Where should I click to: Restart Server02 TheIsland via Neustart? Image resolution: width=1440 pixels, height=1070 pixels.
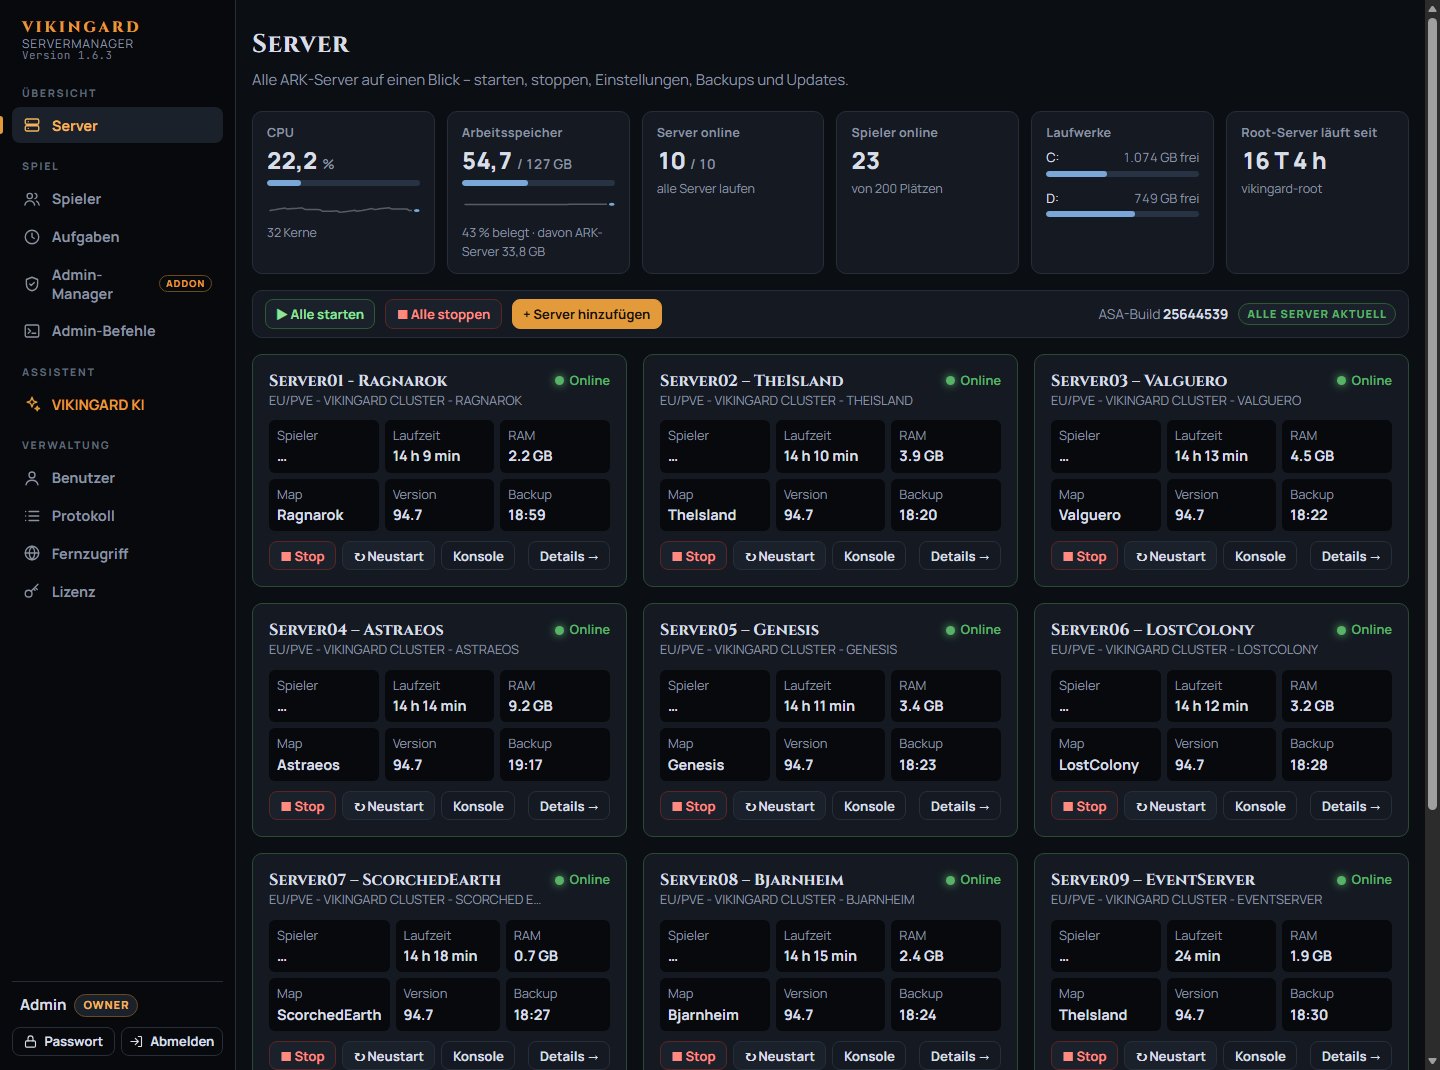point(780,556)
